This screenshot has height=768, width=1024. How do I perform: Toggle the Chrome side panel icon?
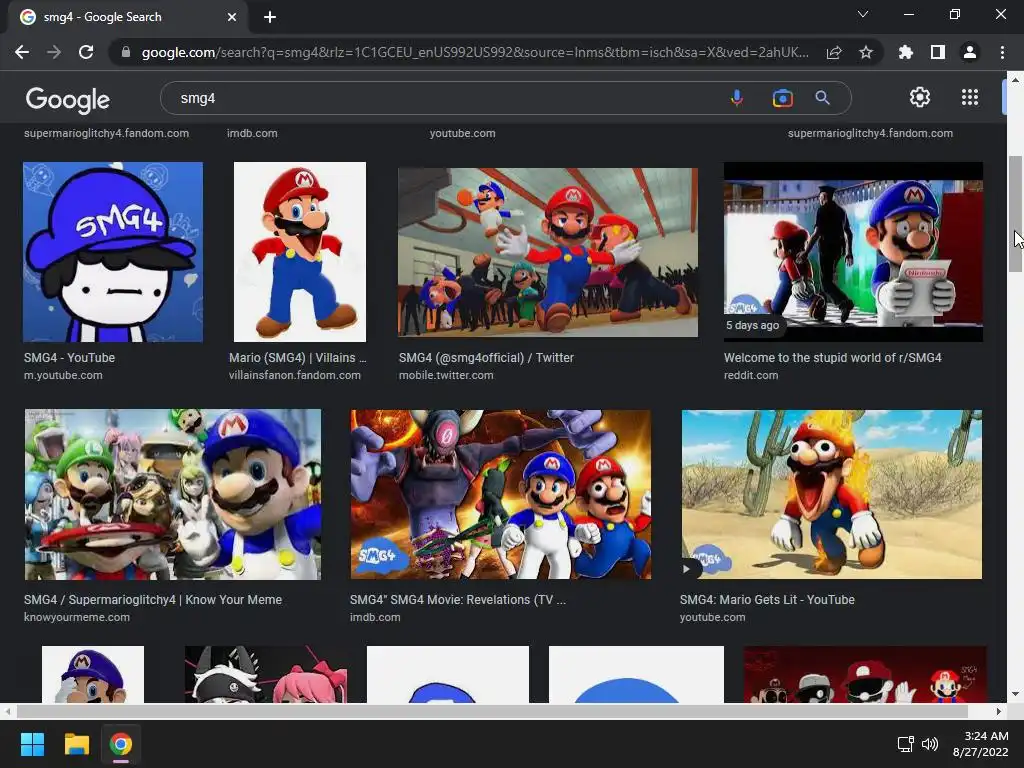pos(938,52)
